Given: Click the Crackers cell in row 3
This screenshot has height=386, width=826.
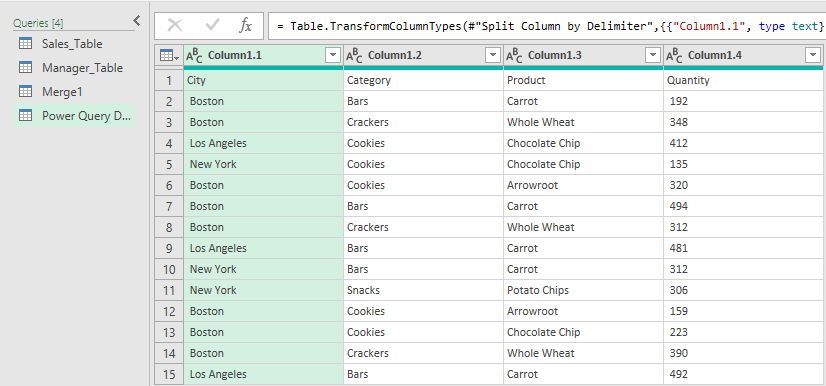Looking at the screenshot, I should 424,122.
